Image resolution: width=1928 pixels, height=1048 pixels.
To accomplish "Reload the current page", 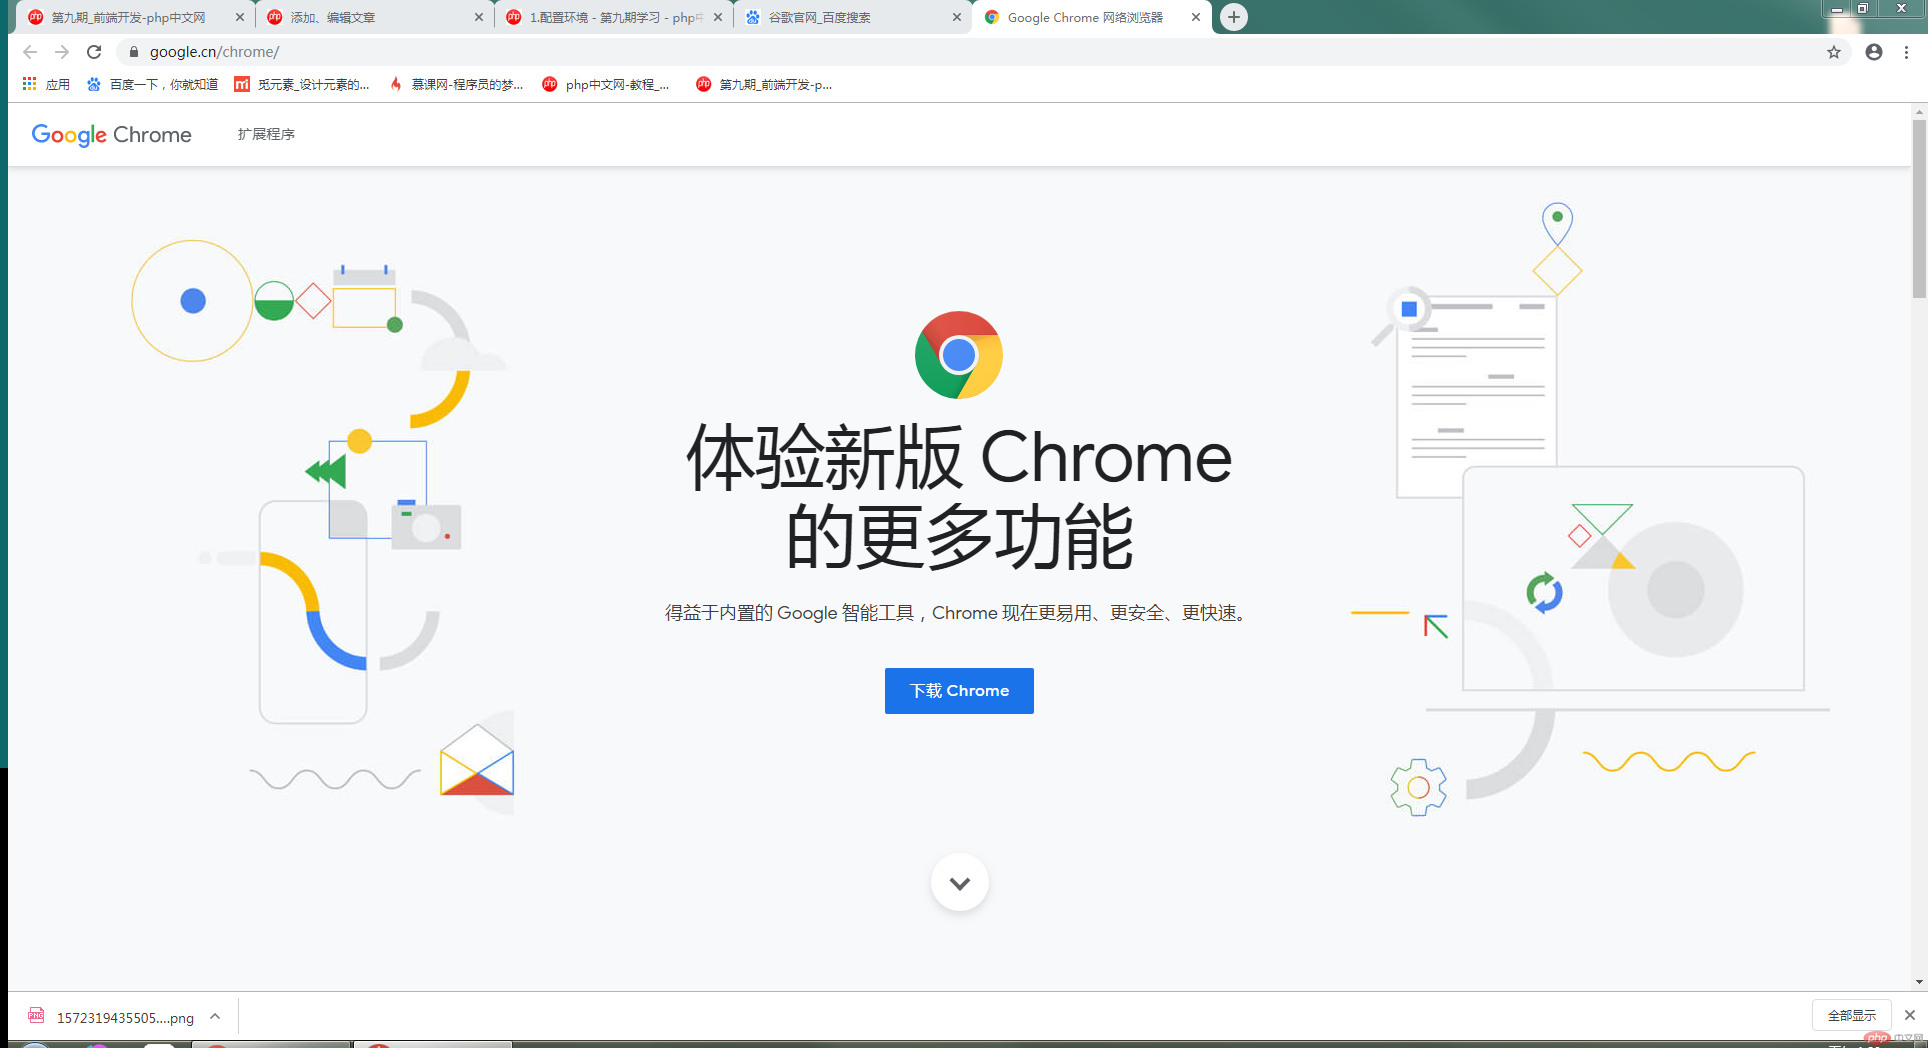I will tap(94, 52).
